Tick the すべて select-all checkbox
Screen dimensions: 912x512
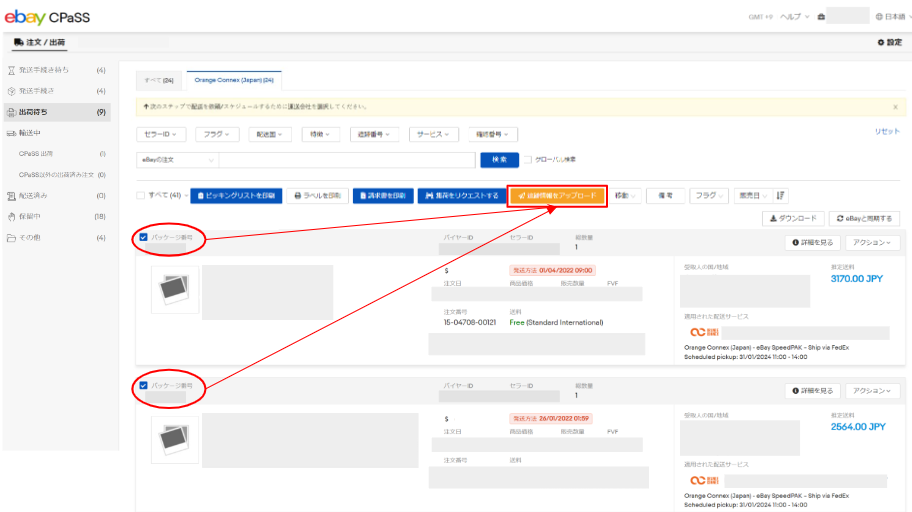click(141, 196)
